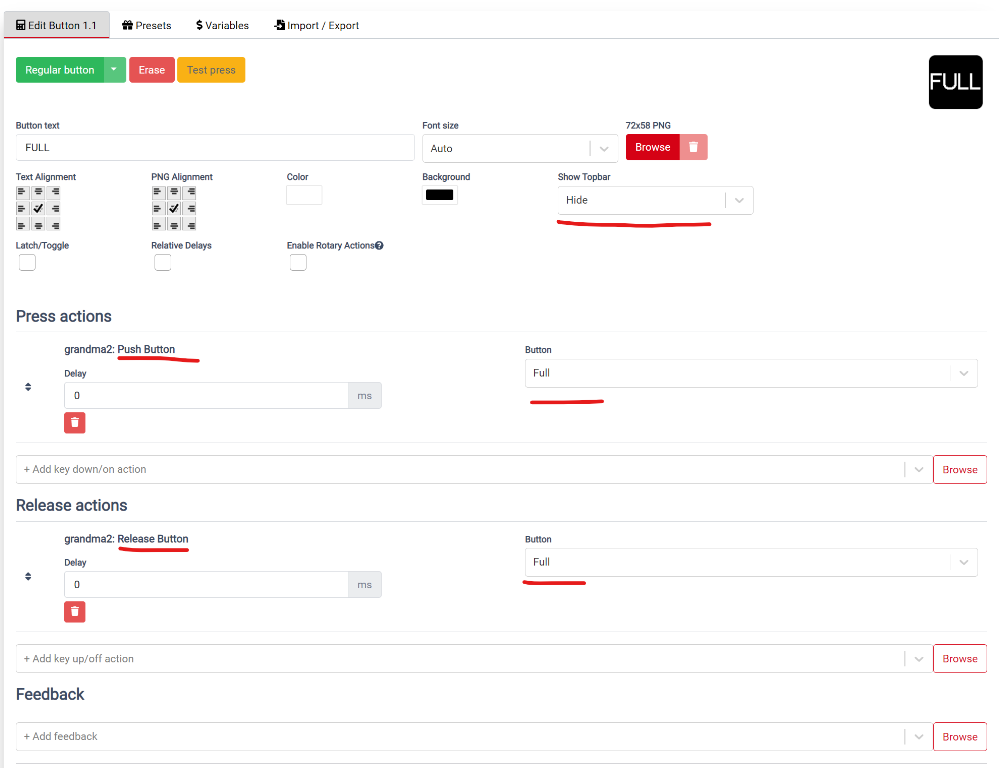The width and height of the screenshot is (999, 768).
Task: Open the Add key down/on action dropdown
Action: 474,470
